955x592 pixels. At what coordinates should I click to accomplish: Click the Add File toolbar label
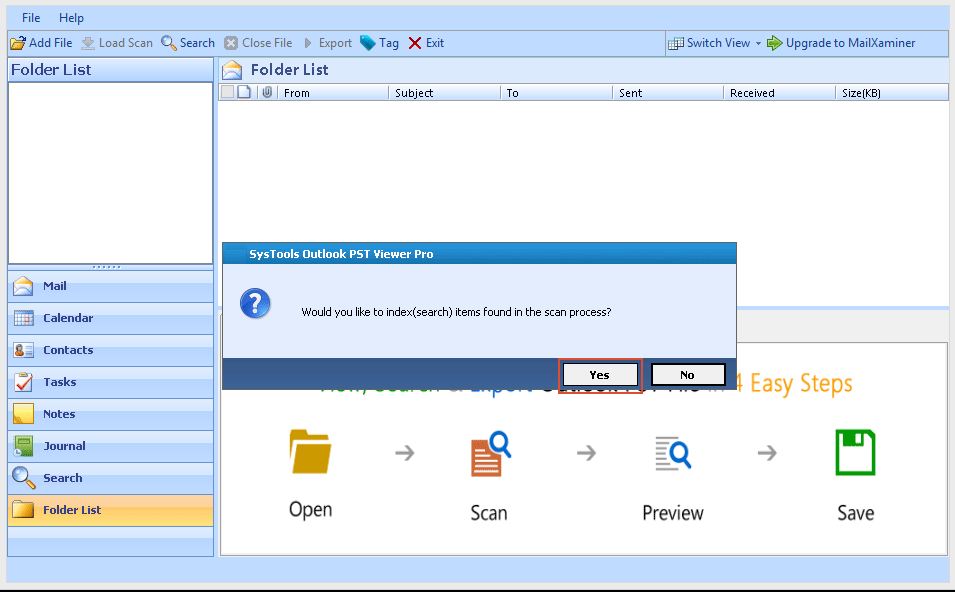[x=51, y=43]
